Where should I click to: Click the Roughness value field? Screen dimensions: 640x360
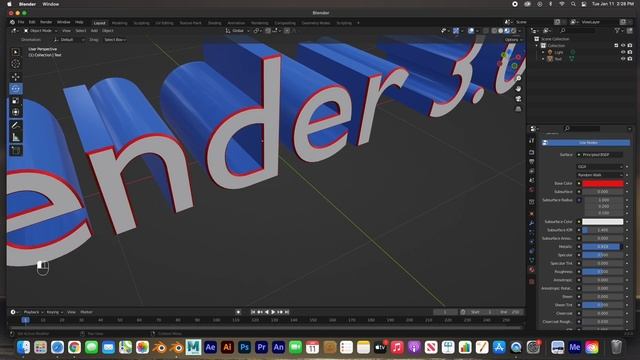(602, 271)
